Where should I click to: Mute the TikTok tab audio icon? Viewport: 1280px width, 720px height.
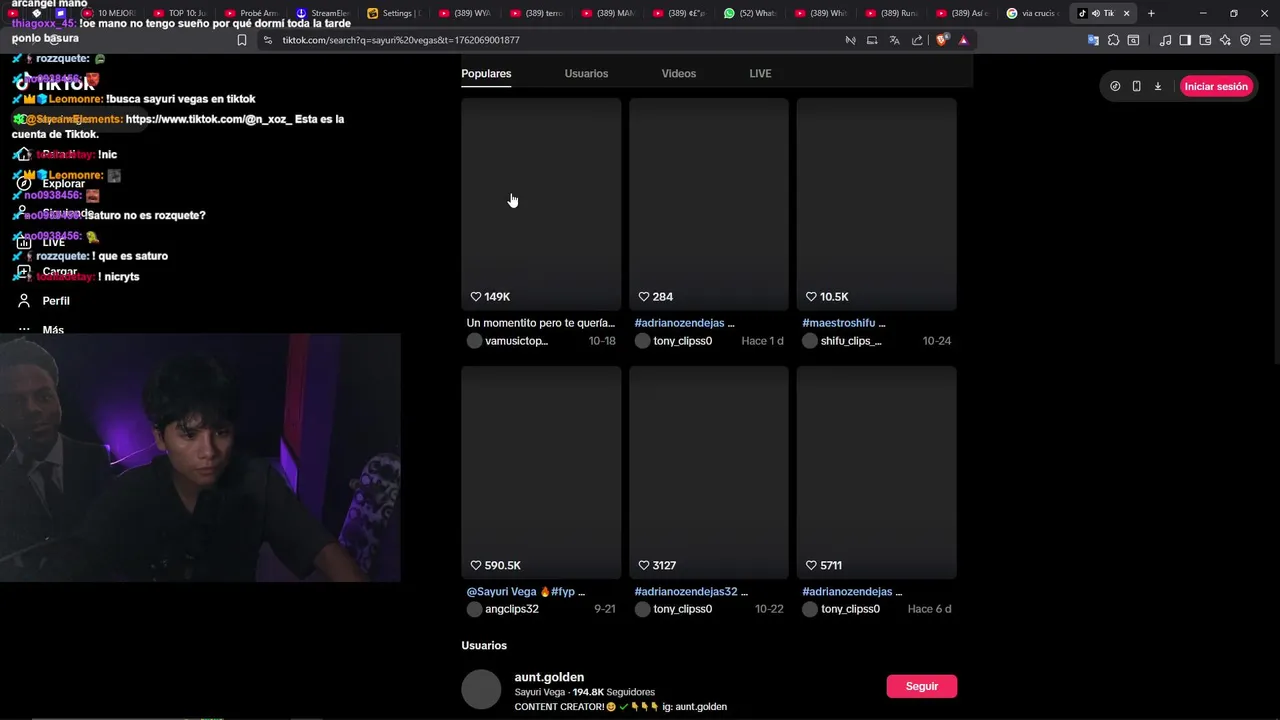pos(1096,13)
